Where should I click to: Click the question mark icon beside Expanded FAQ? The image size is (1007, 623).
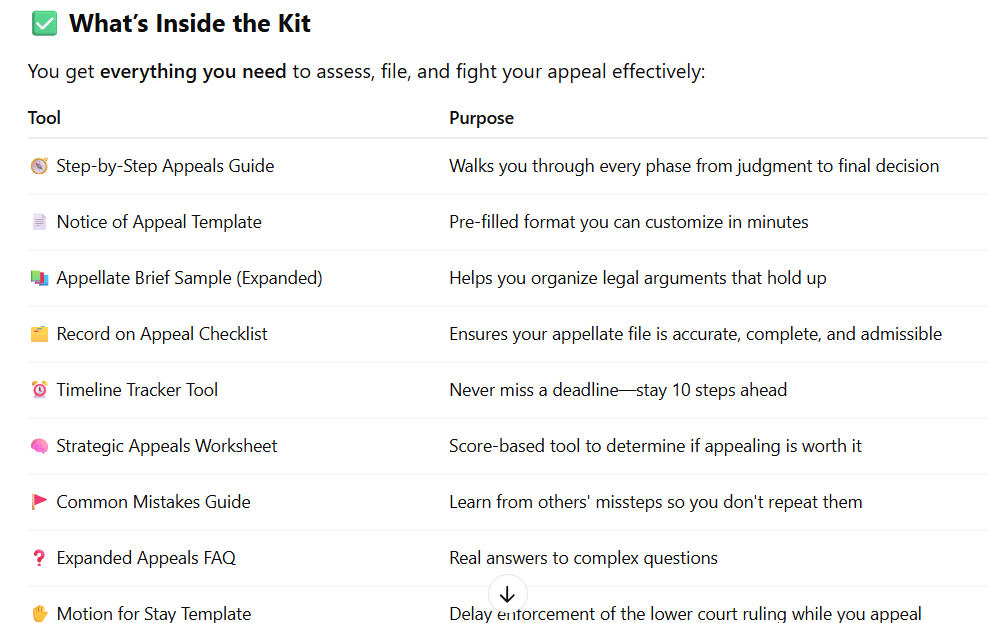pos(39,557)
